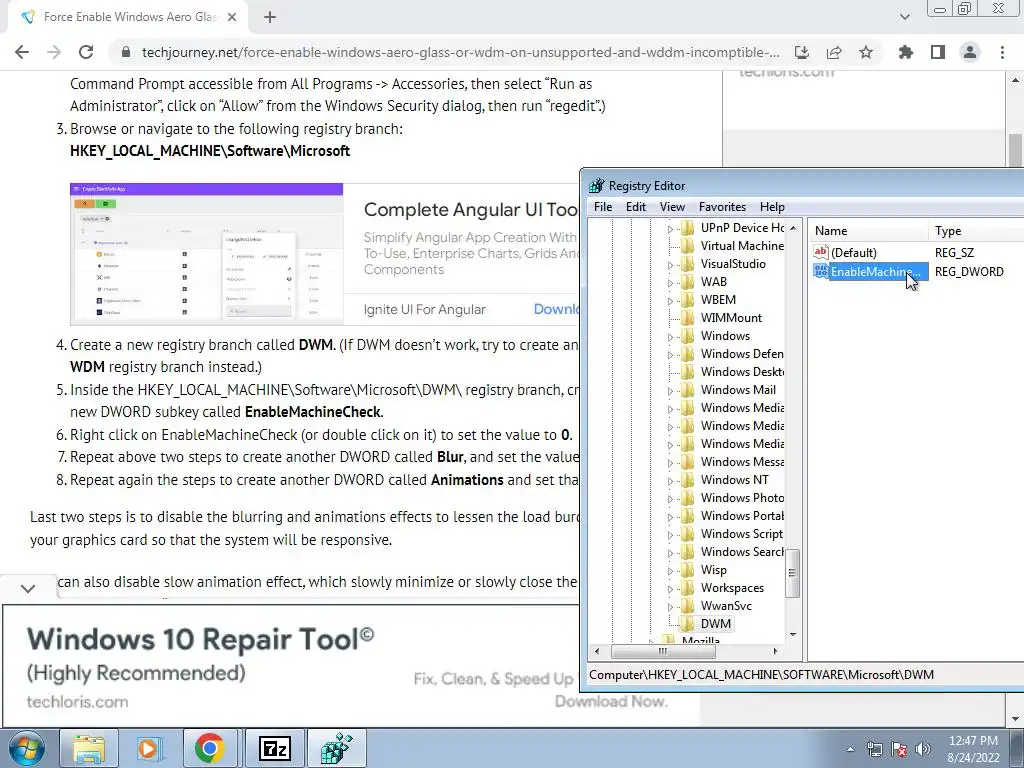Viewport: 1024px width, 768px height.
Task: Click the volume speaker tray icon
Action: tap(923, 749)
